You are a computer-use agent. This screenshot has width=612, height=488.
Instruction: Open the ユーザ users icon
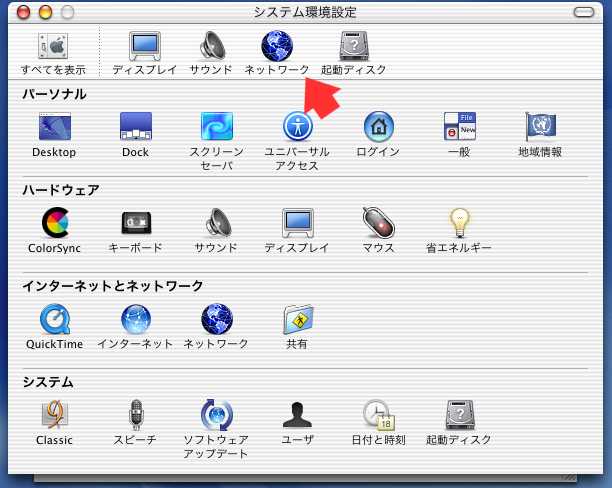click(297, 415)
